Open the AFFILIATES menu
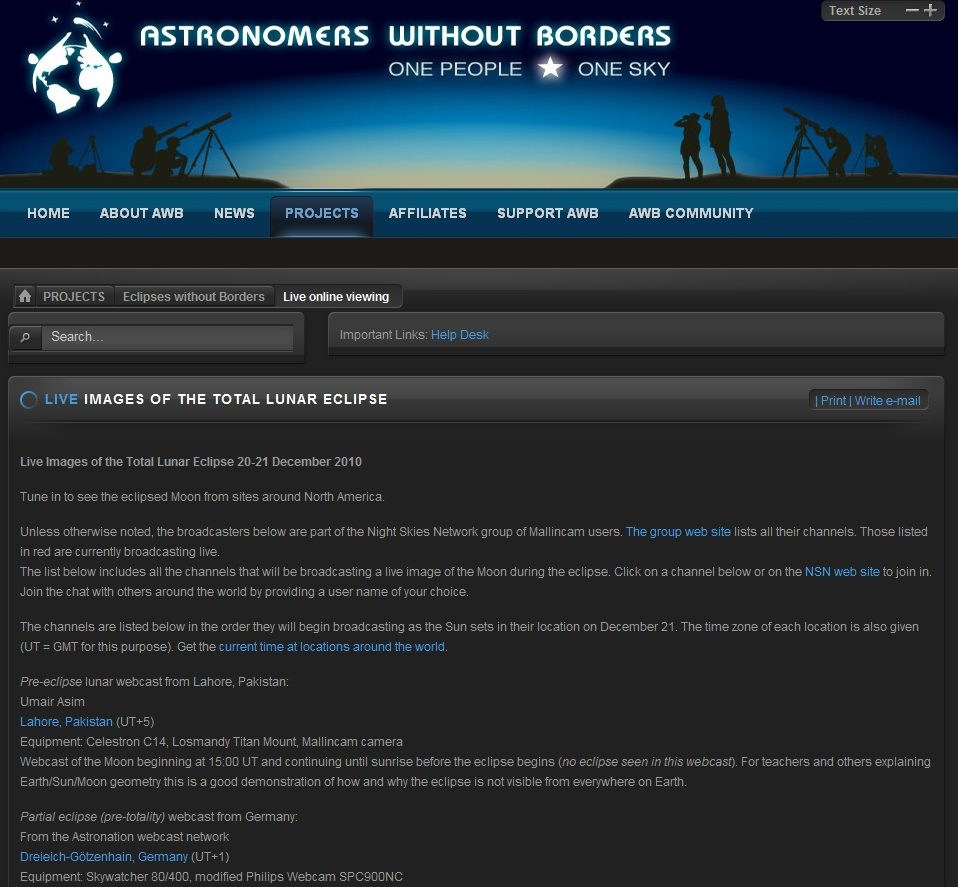The width and height of the screenshot is (958, 887). 428,213
